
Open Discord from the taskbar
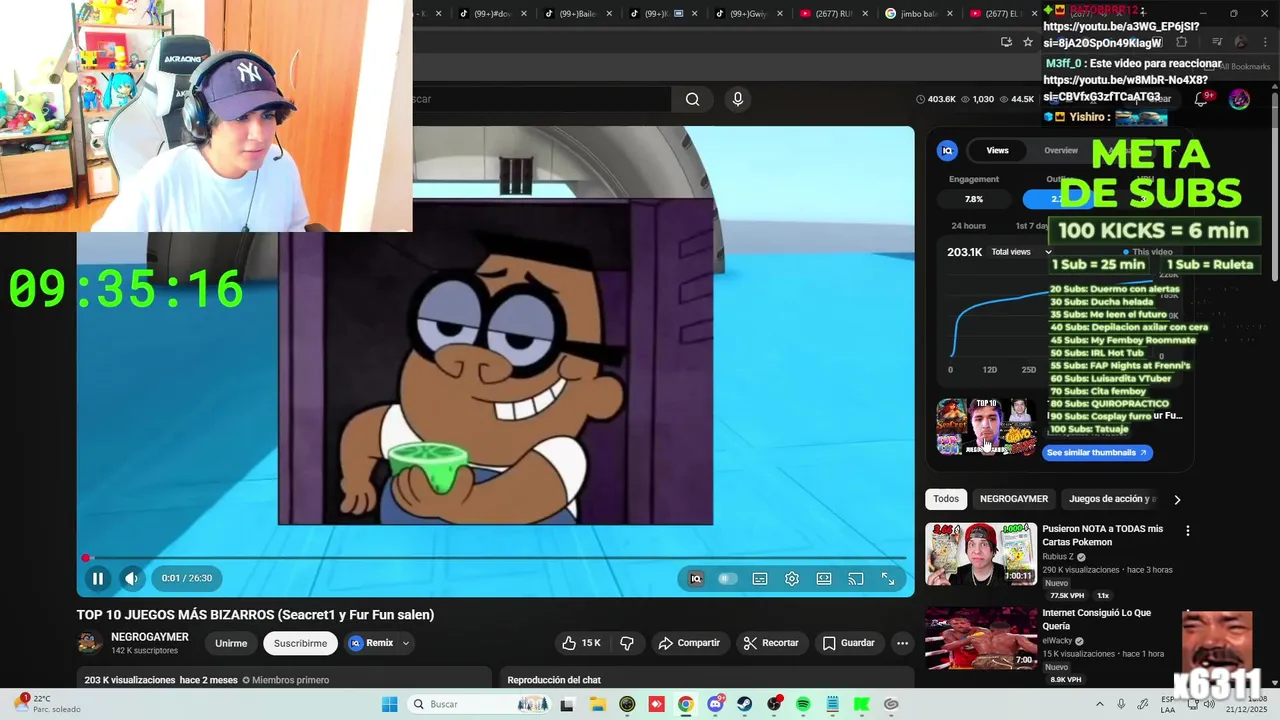(715, 704)
